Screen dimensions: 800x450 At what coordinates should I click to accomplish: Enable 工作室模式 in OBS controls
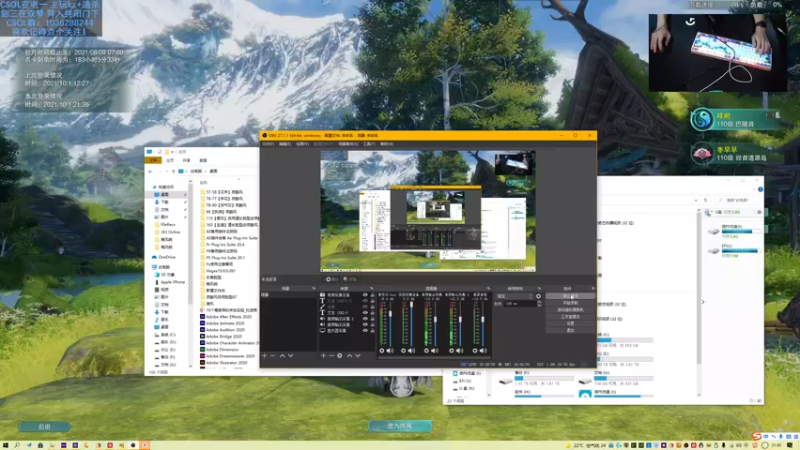(570, 316)
